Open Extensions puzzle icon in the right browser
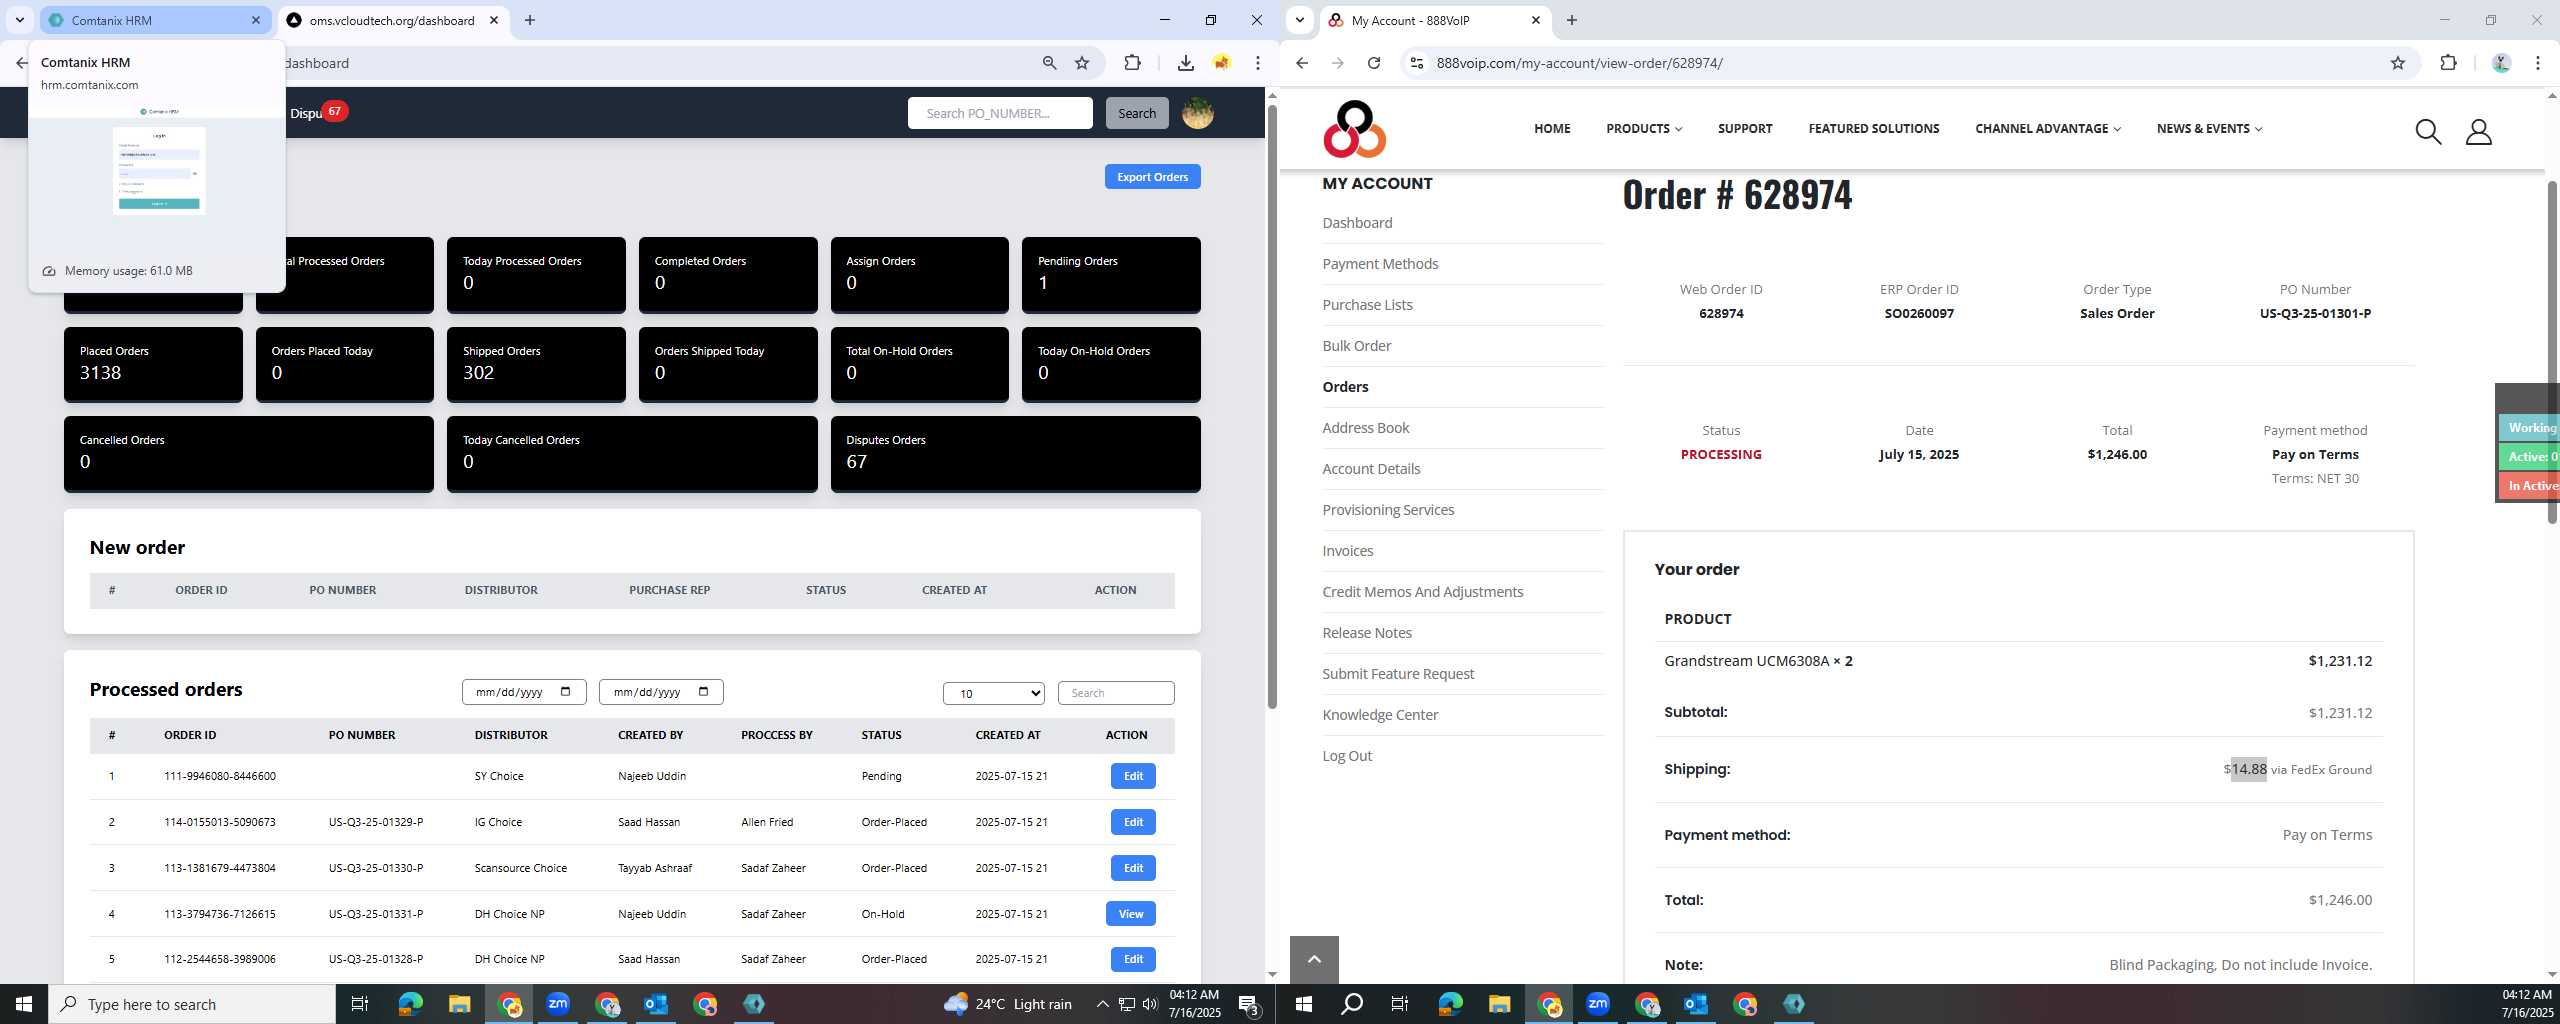The image size is (2560, 1024). (x=2448, y=63)
